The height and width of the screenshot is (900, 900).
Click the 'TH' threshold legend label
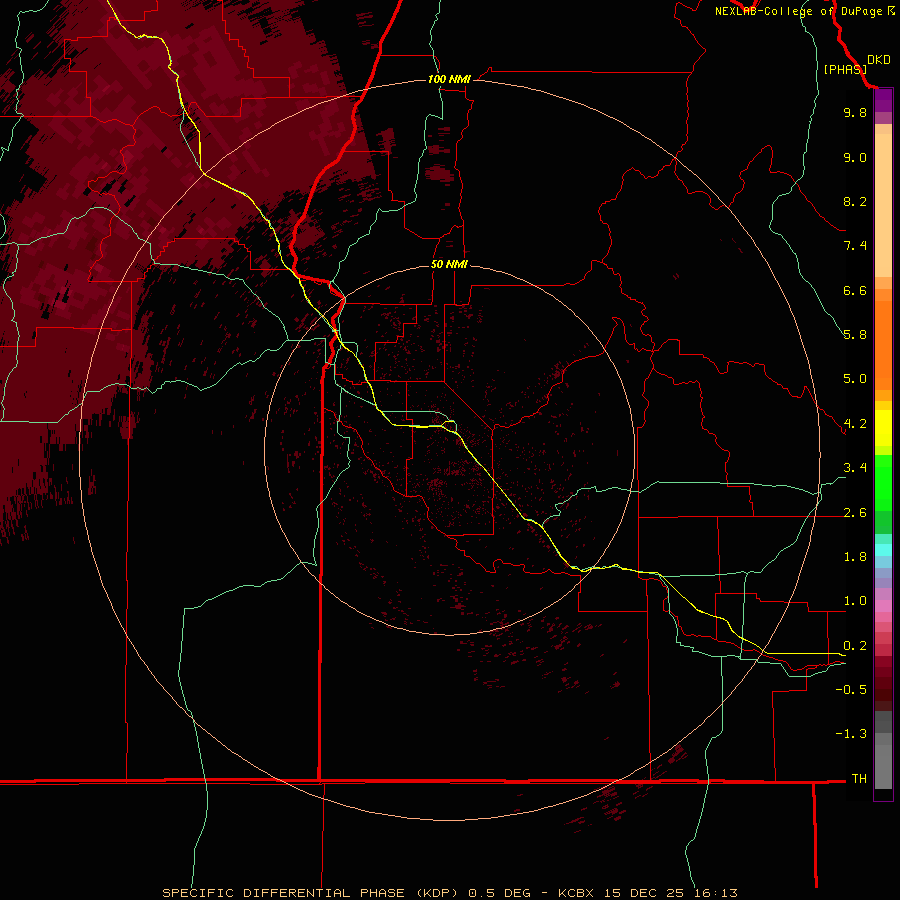[859, 779]
